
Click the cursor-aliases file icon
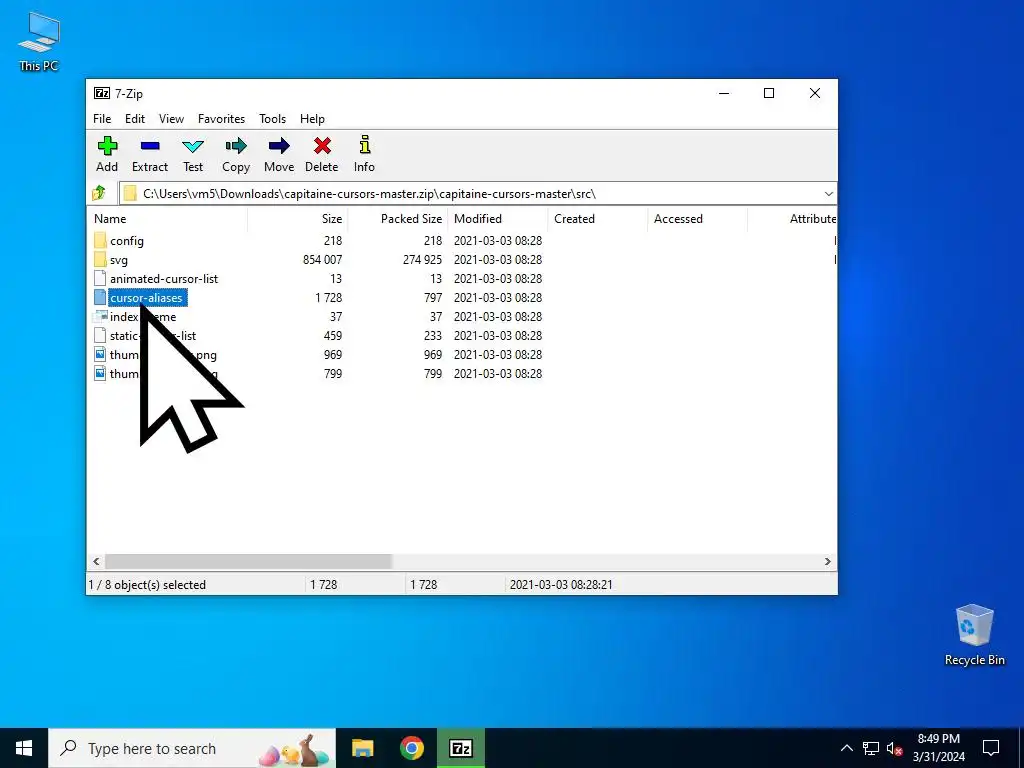tap(100, 297)
